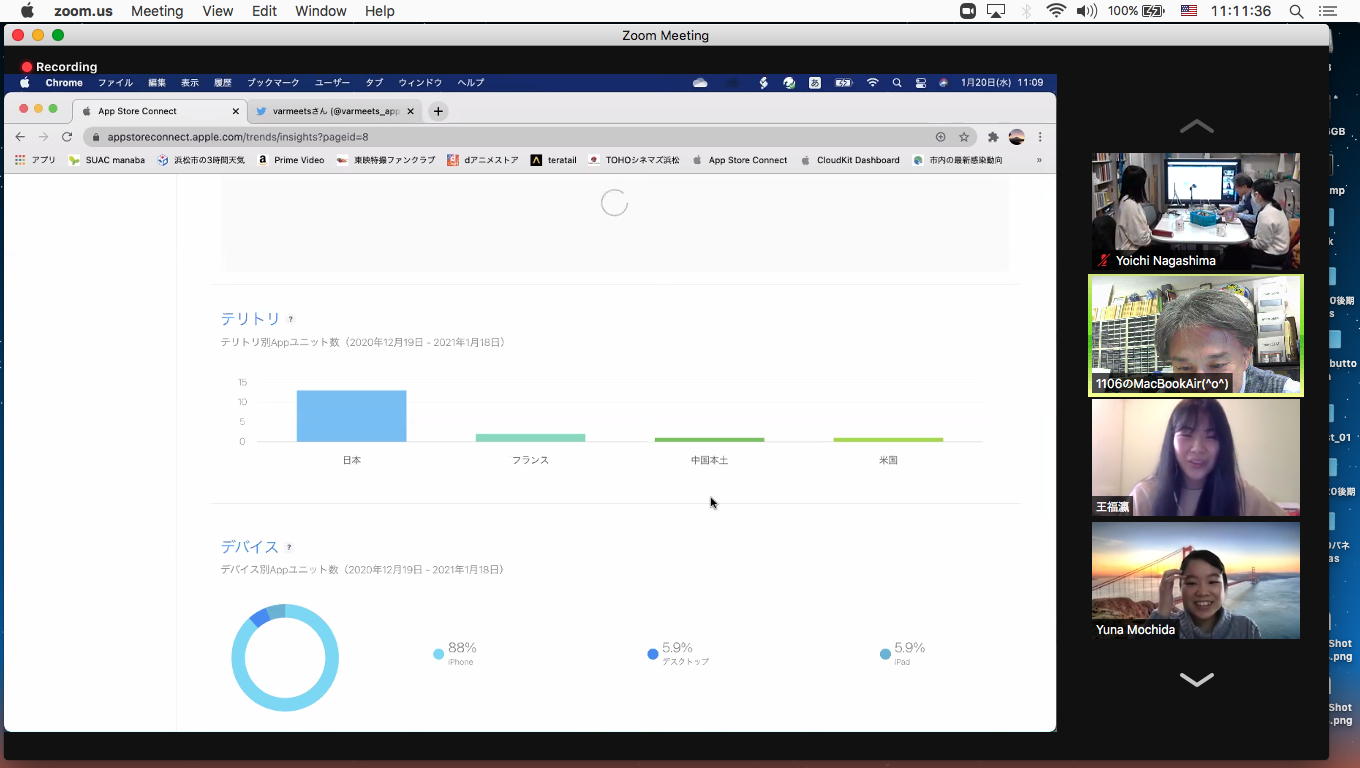Click the plus-circle icon in the address bar

click(940, 137)
